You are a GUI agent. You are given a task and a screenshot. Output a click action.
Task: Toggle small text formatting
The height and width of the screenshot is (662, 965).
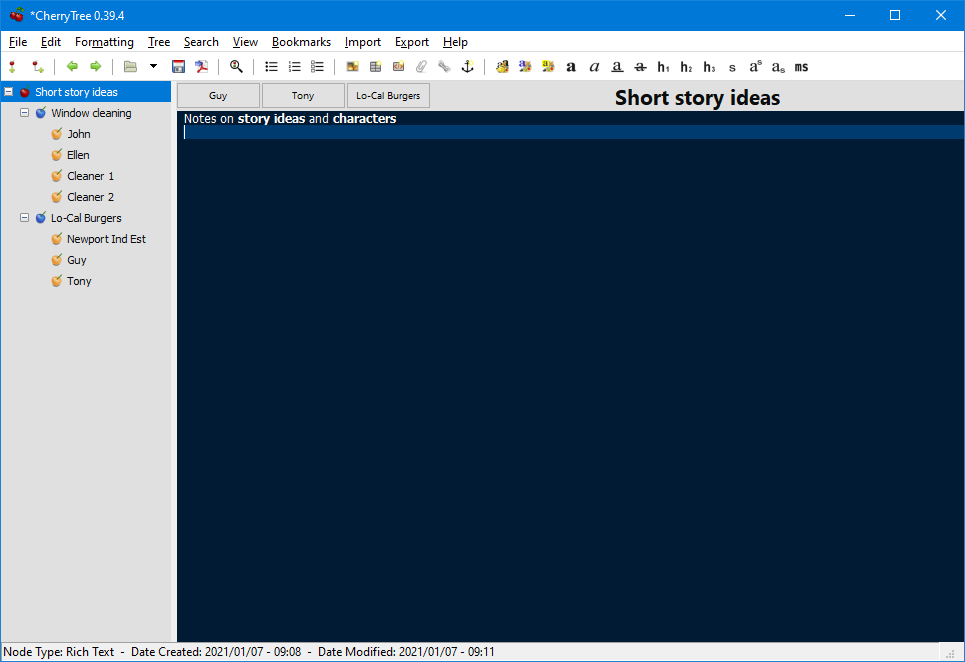732,66
